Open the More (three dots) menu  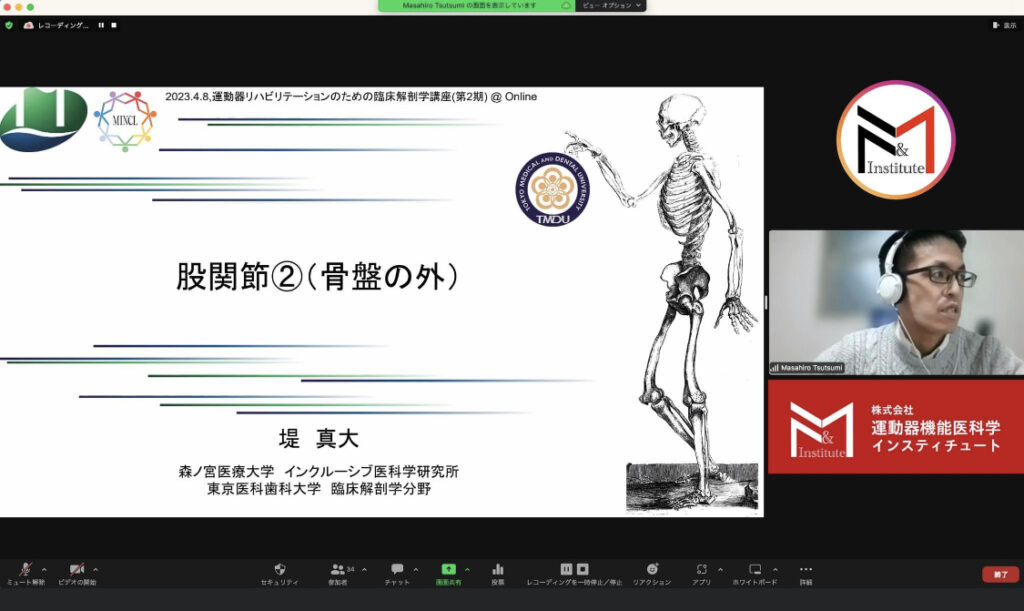click(x=806, y=569)
